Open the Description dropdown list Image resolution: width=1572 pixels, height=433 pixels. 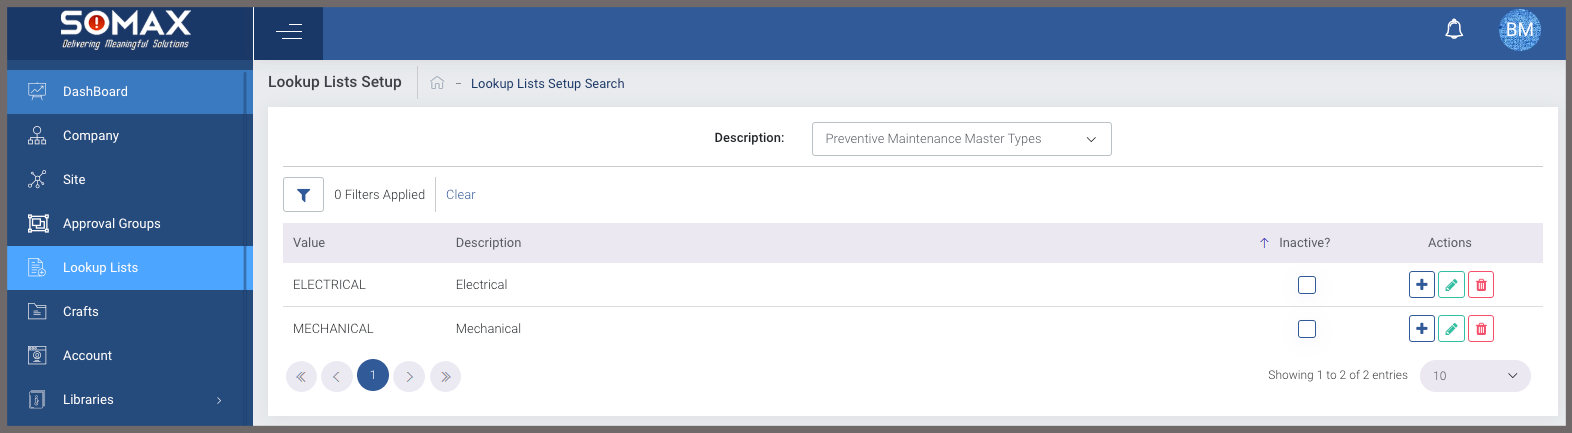coord(962,139)
